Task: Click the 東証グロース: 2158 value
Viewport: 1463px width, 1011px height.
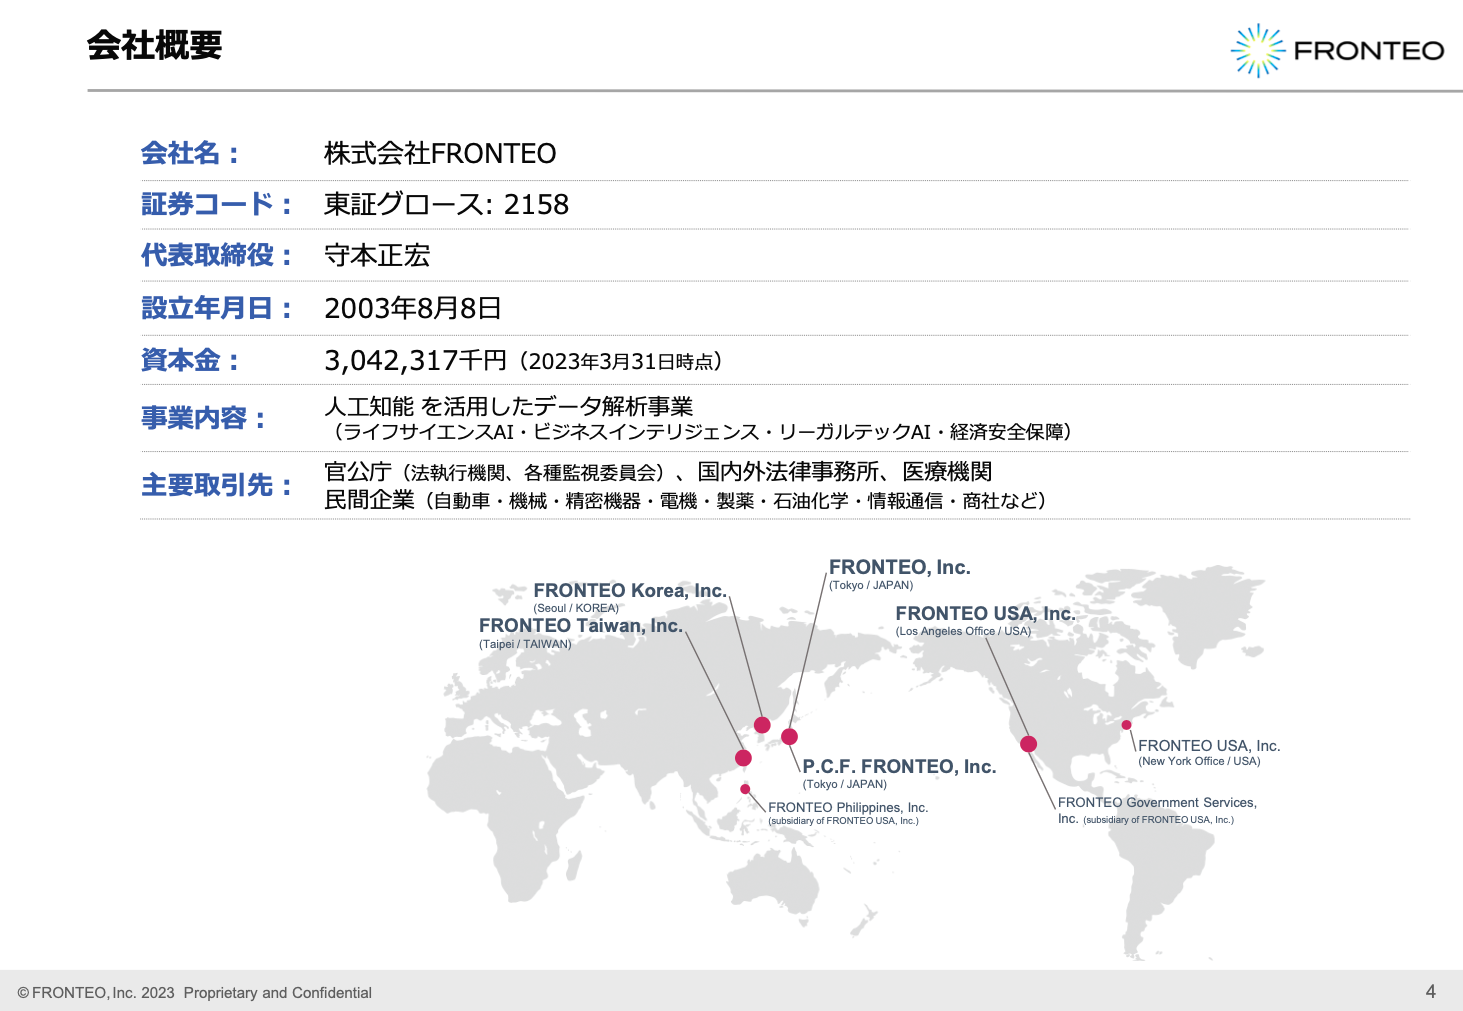Action: tap(446, 204)
